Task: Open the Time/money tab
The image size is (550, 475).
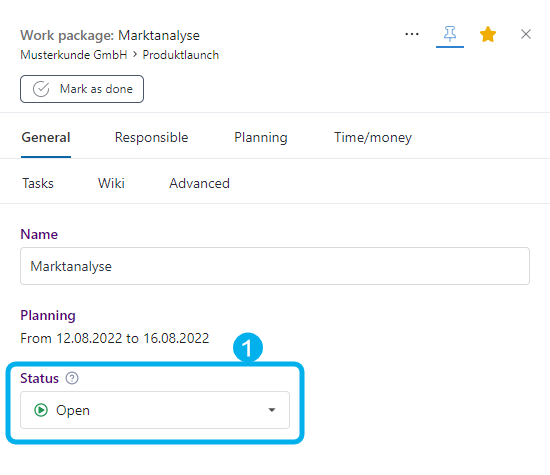Action: point(373,138)
